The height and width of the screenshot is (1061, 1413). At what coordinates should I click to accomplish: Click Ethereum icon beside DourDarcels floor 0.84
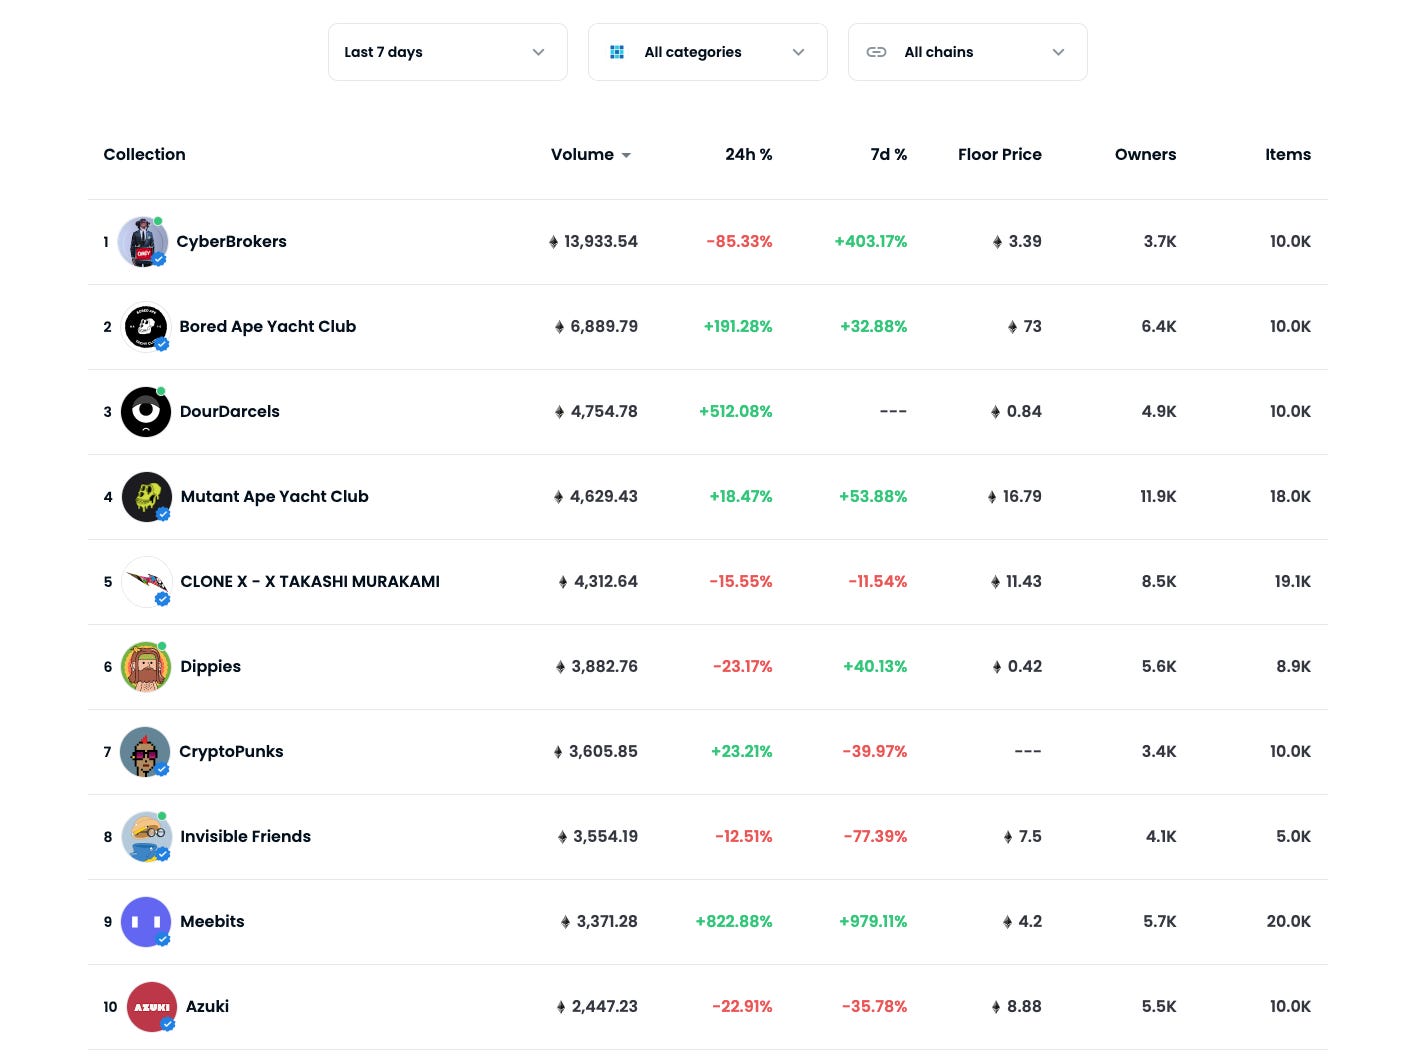pos(995,412)
